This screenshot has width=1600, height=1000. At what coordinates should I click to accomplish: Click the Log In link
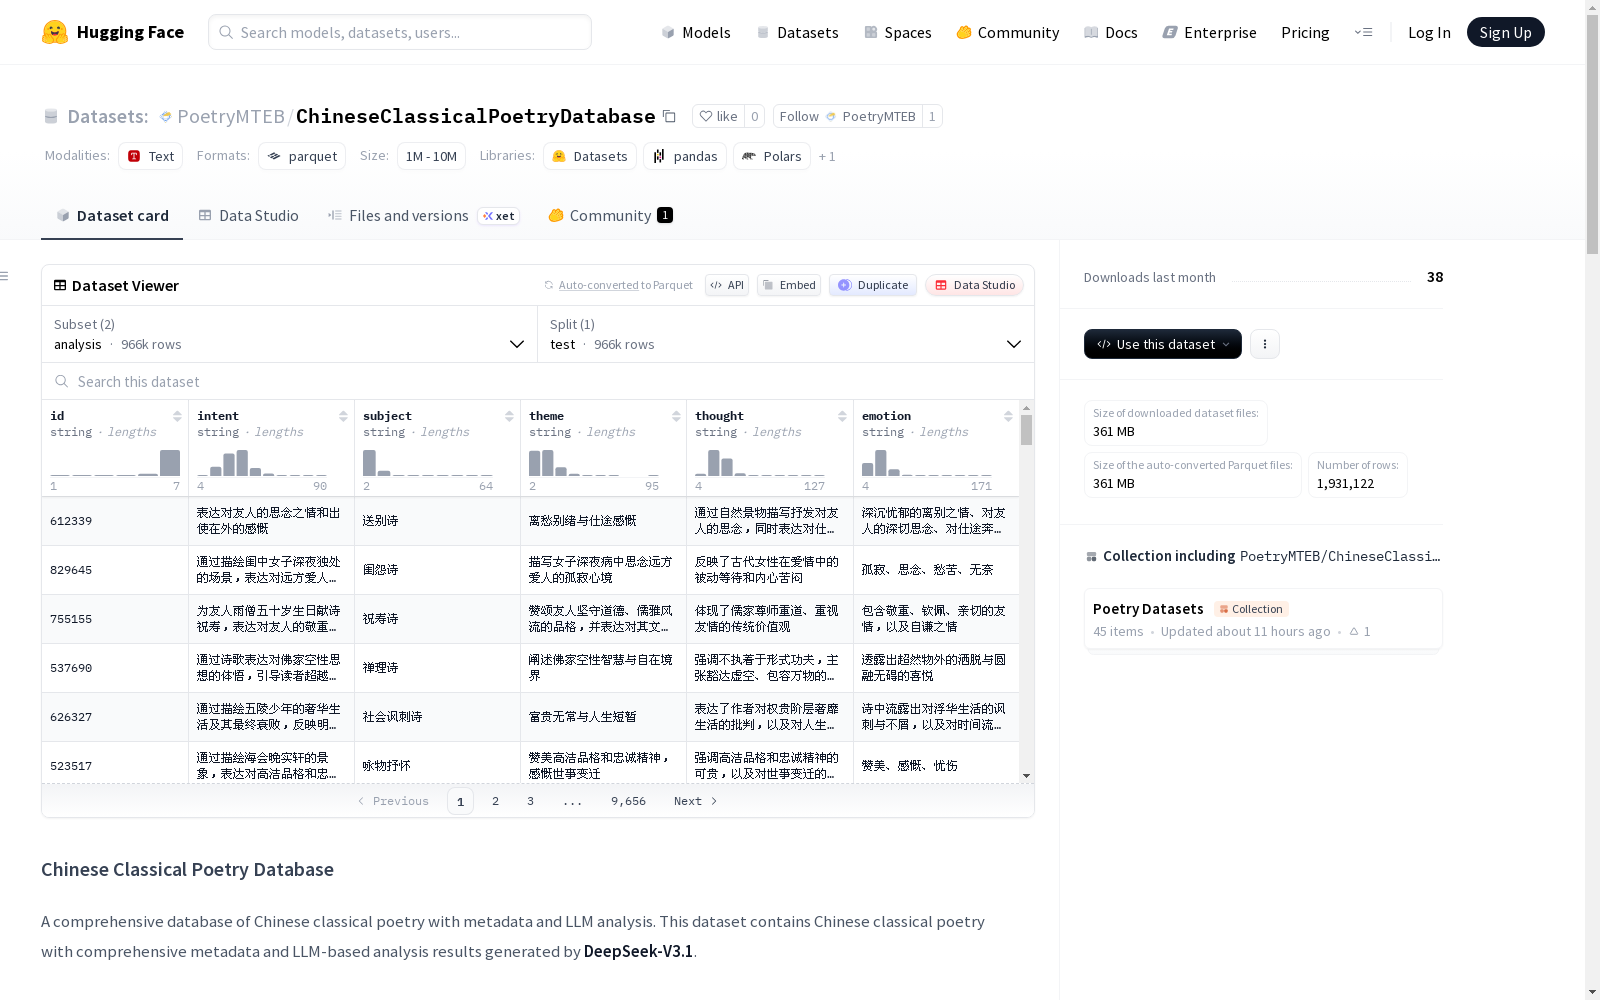point(1429,32)
